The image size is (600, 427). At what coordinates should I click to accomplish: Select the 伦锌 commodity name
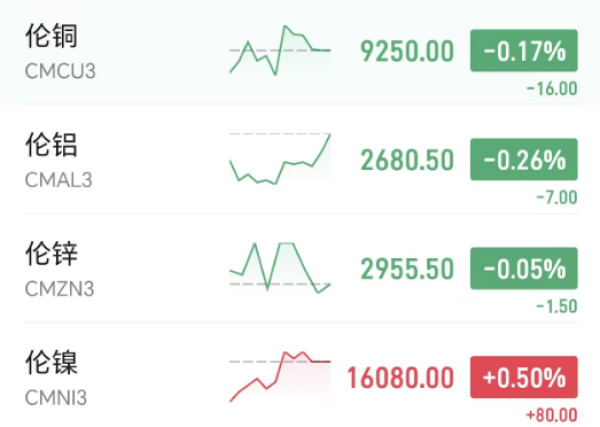pos(51,255)
